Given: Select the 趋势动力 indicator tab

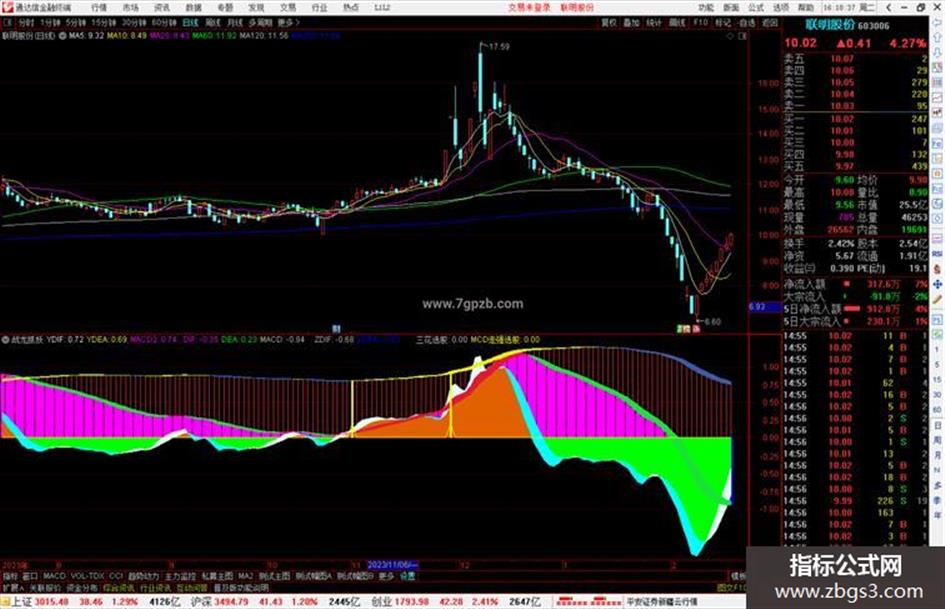Looking at the screenshot, I should (x=143, y=576).
